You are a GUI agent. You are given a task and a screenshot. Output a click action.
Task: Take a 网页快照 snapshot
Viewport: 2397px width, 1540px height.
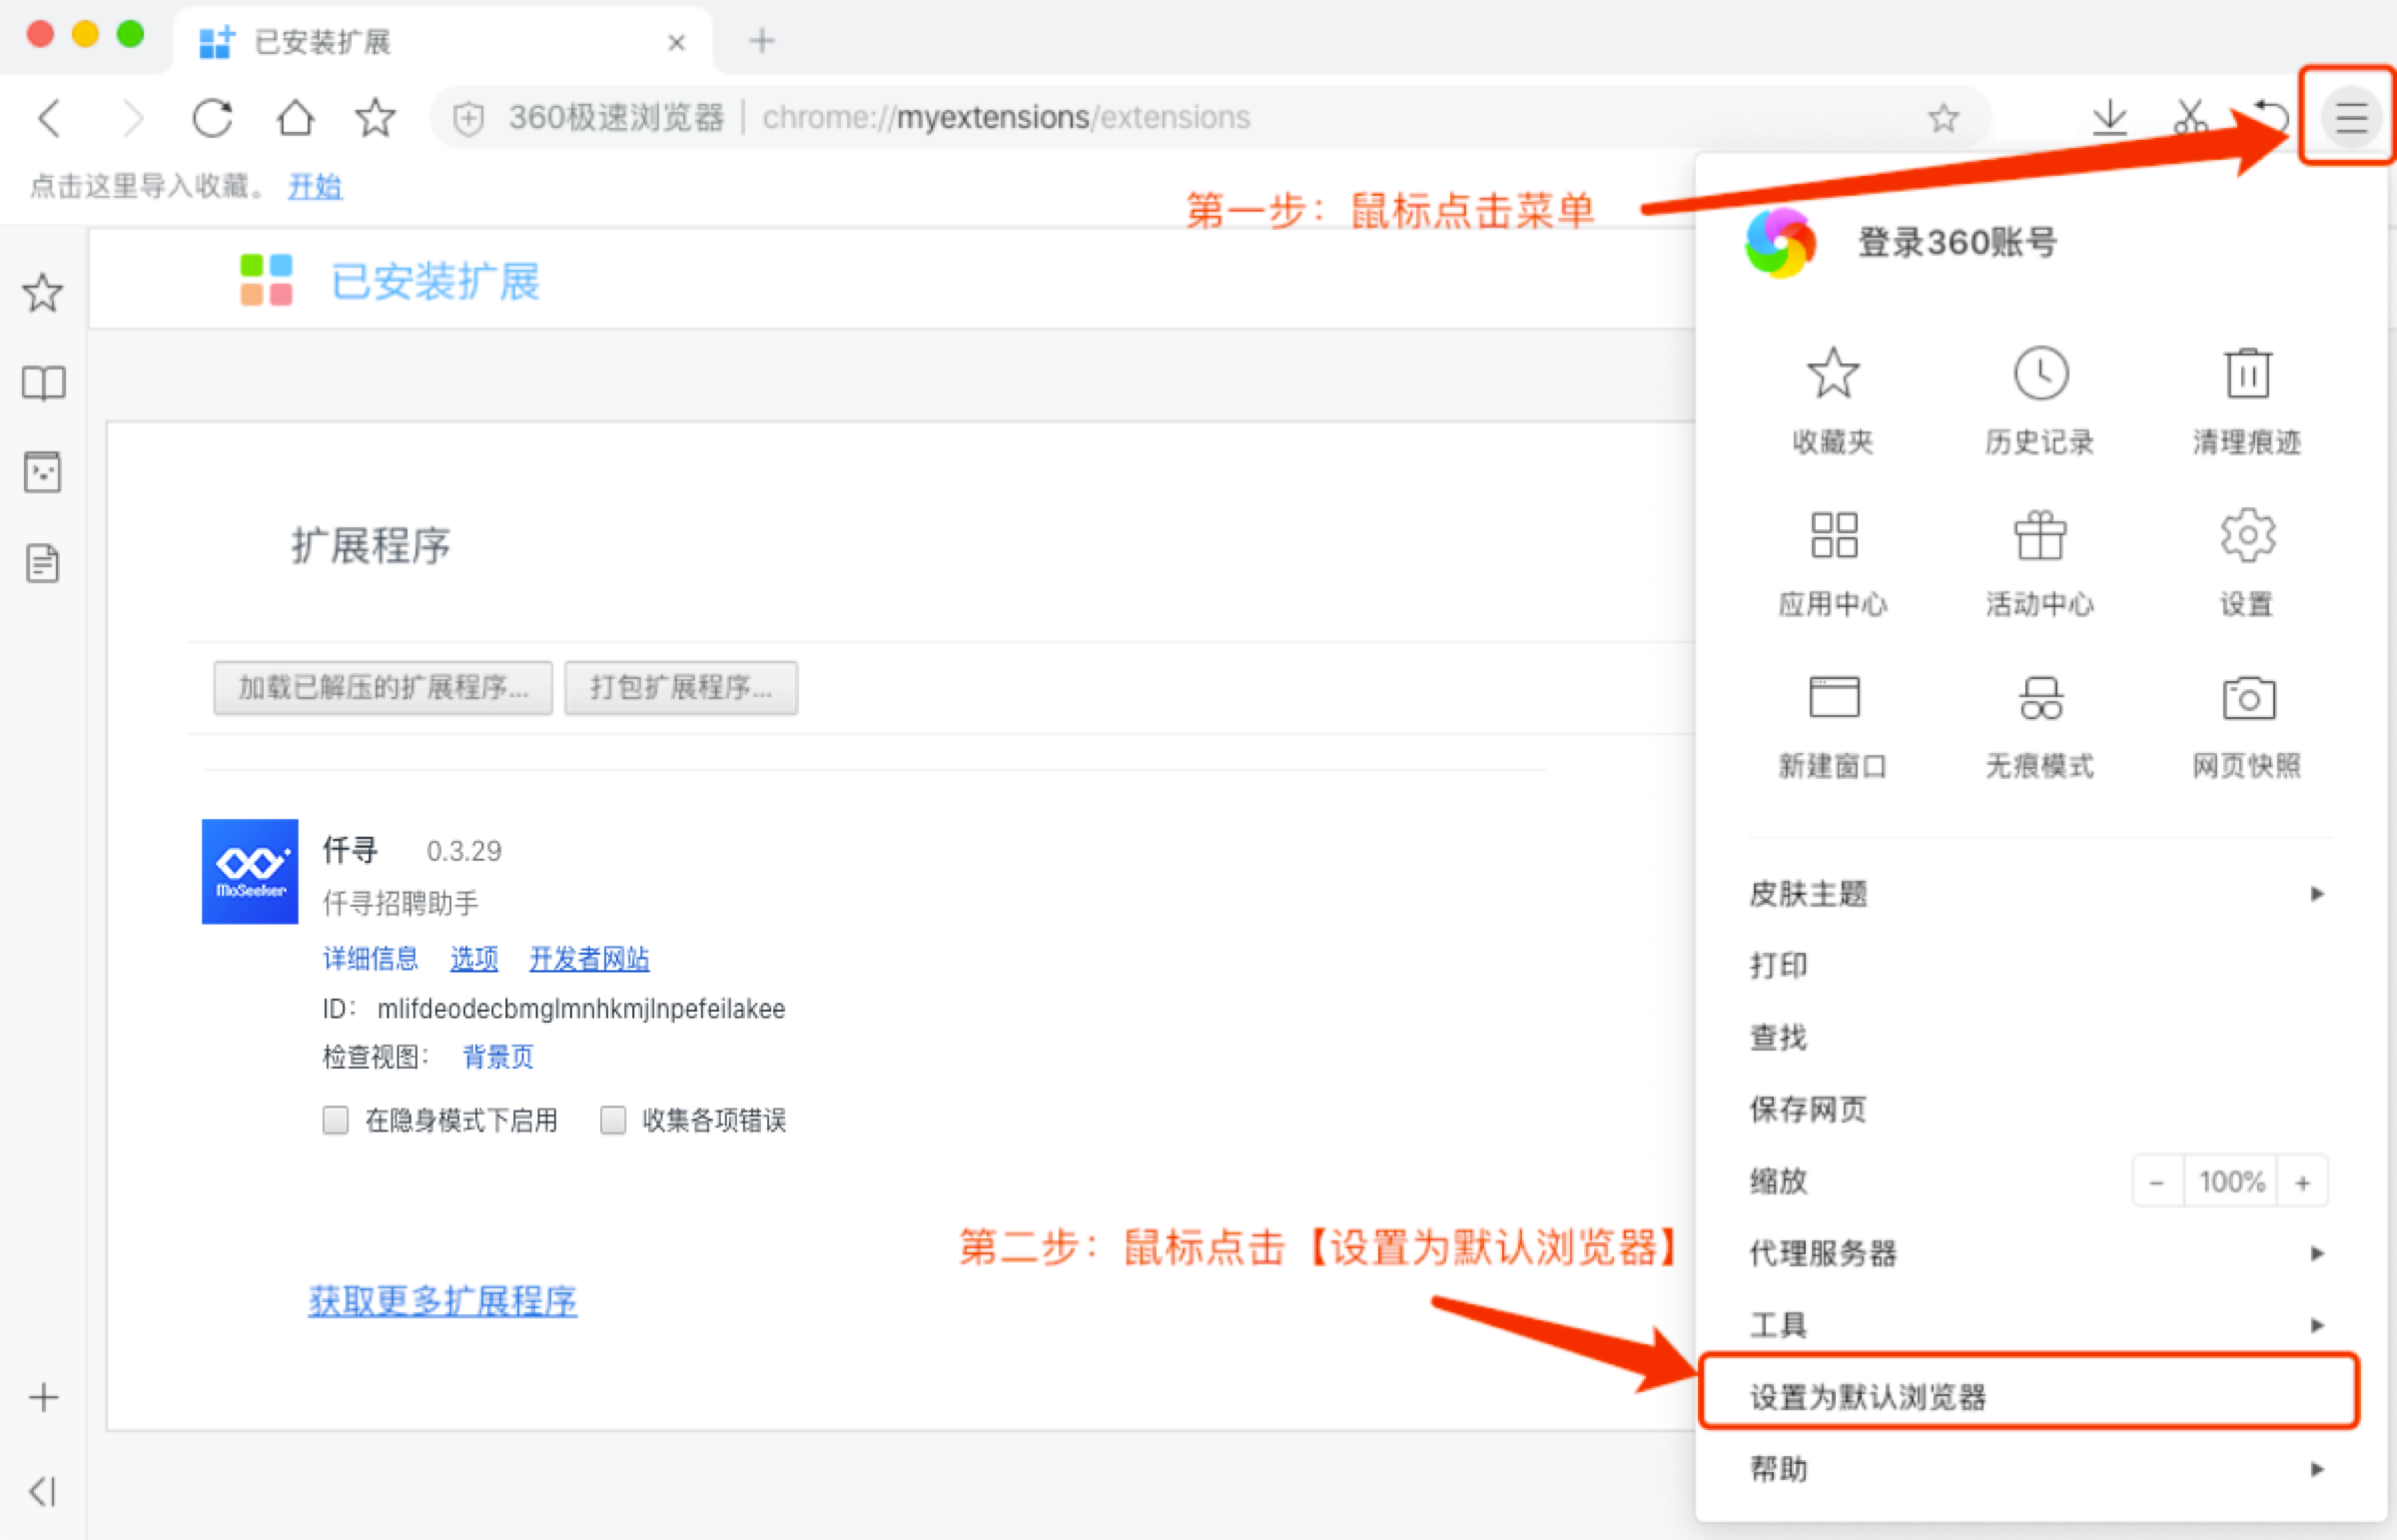(2247, 726)
